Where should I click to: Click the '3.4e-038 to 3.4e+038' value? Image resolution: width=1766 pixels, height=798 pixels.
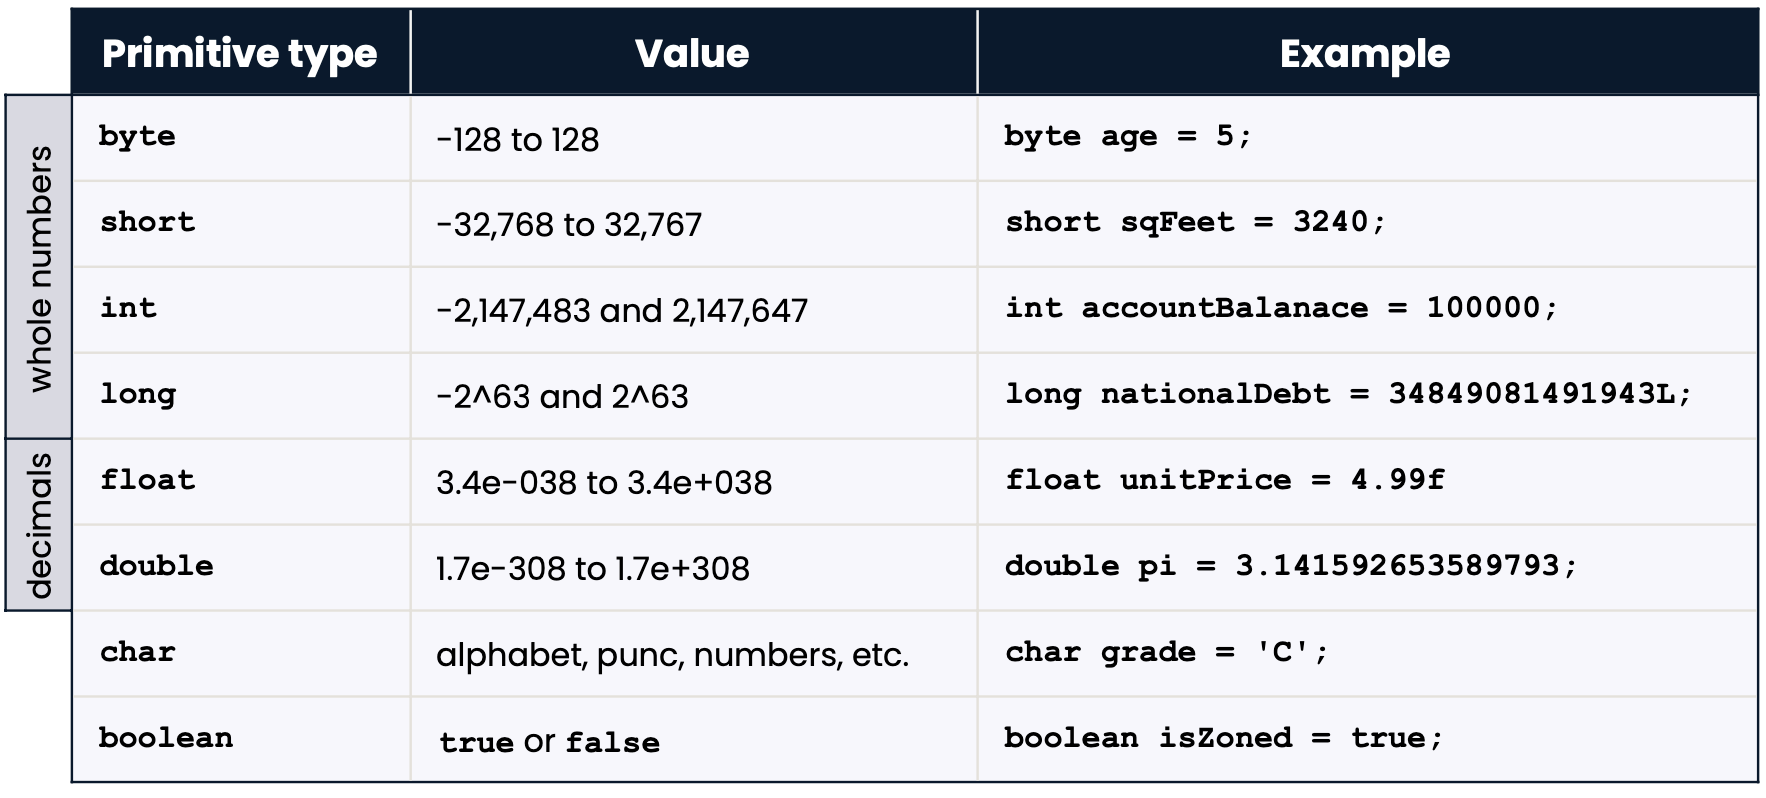click(604, 483)
